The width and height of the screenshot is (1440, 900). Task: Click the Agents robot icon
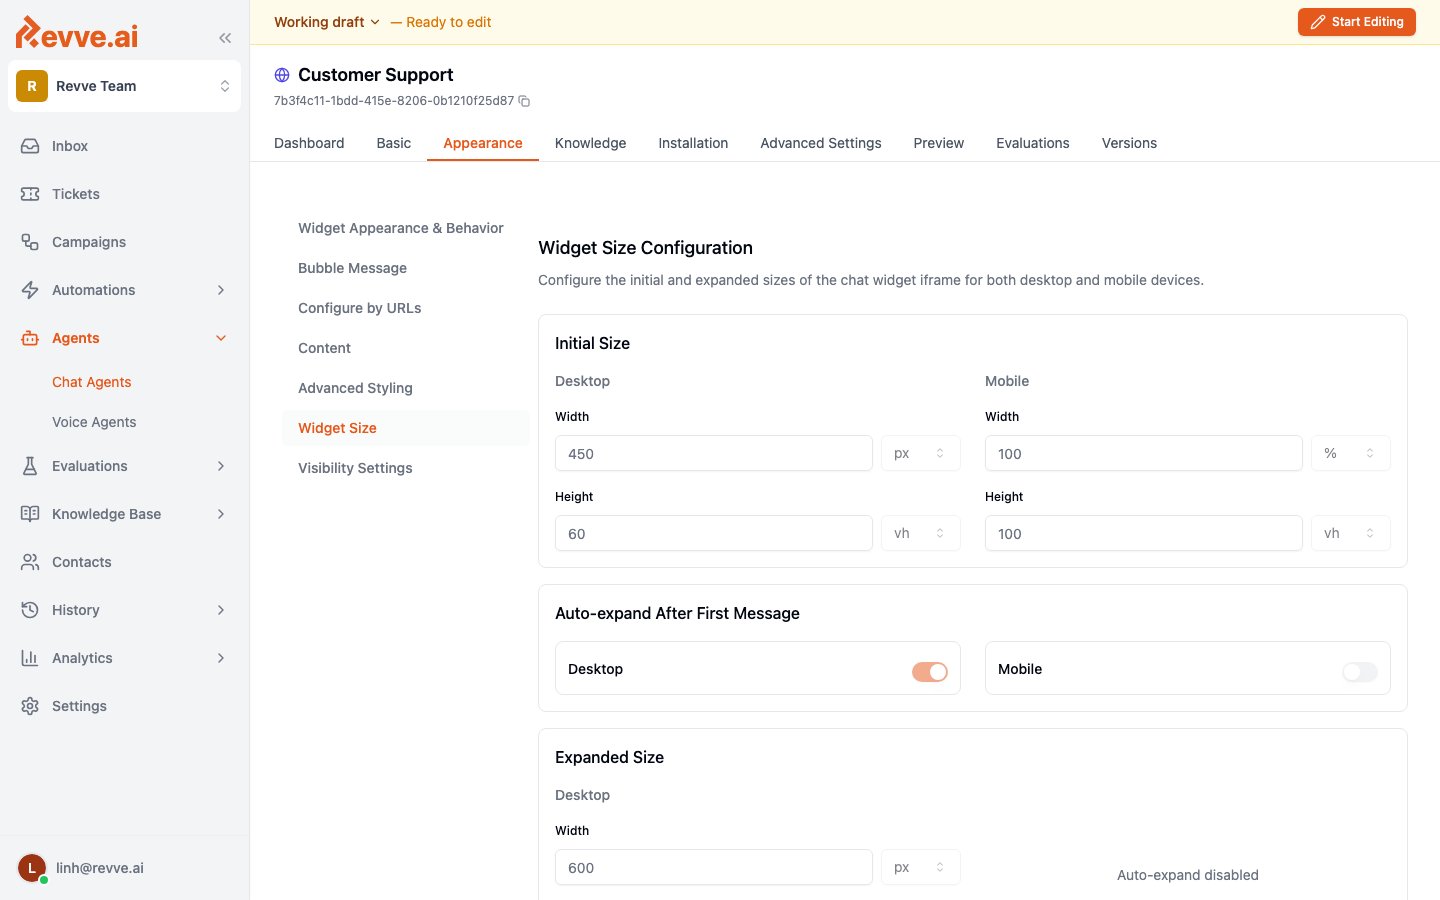click(30, 338)
